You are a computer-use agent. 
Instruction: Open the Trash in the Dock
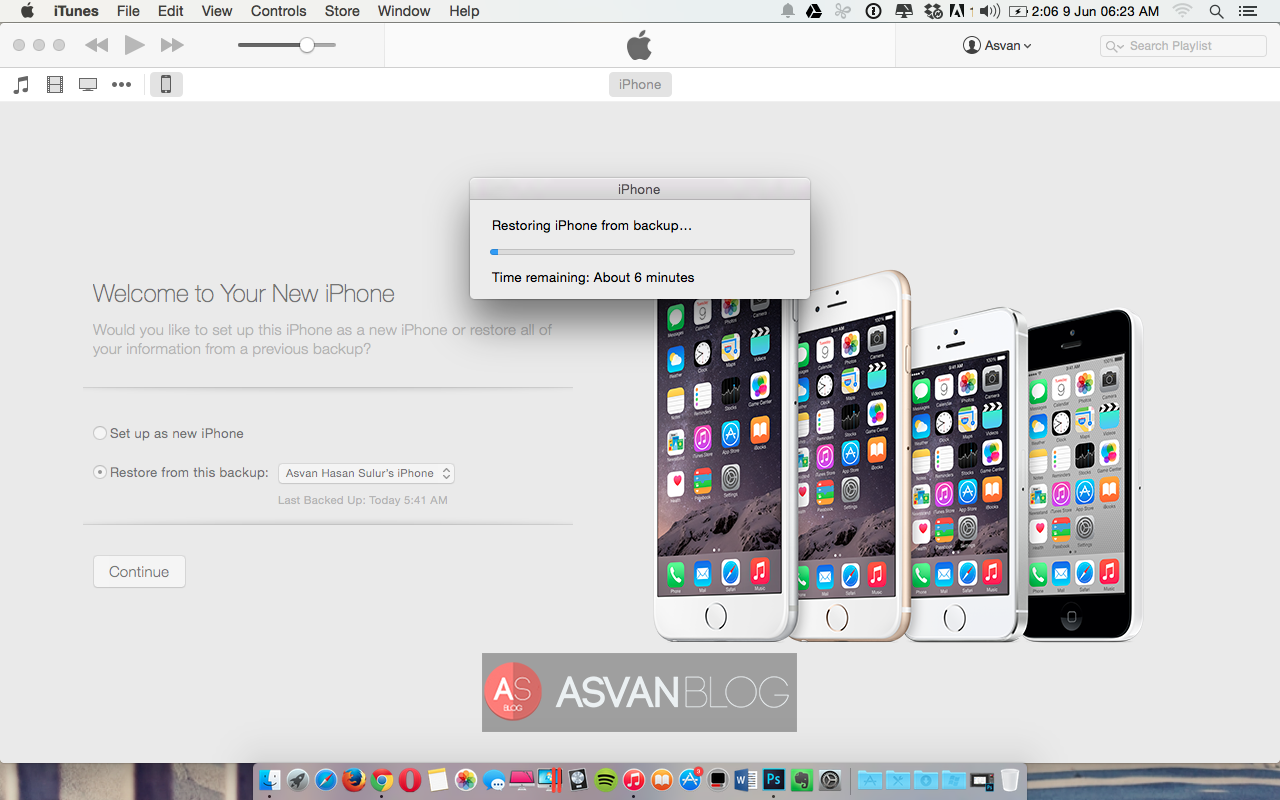tap(1010, 780)
